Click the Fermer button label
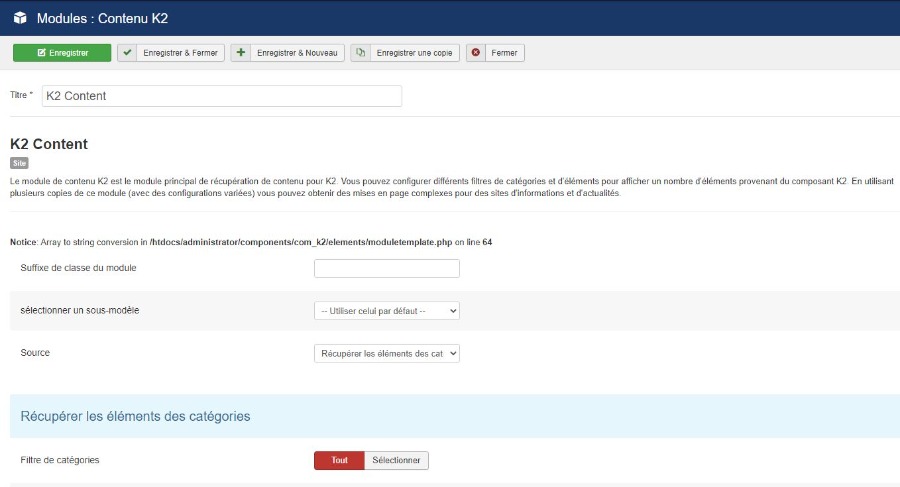The width and height of the screenshot is (900, 487). pos(504,53)
